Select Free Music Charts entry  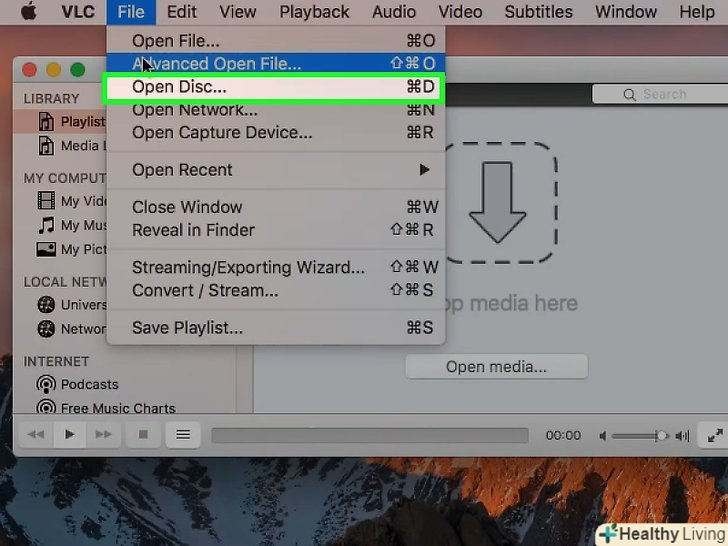tap(118, 408)
